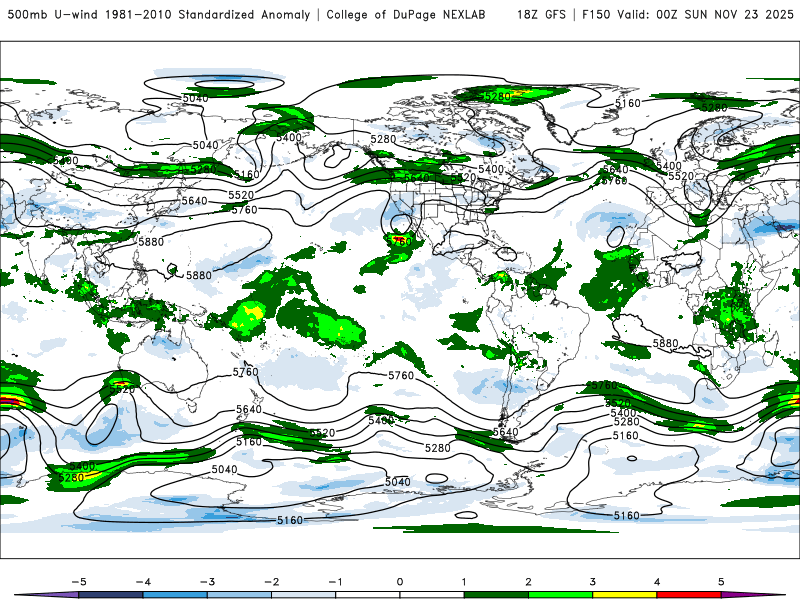The width and height of the screenshot is (800, 600).
Task: Click the navy -5 to -4 colorbar segment
Action: click(111, 595)
